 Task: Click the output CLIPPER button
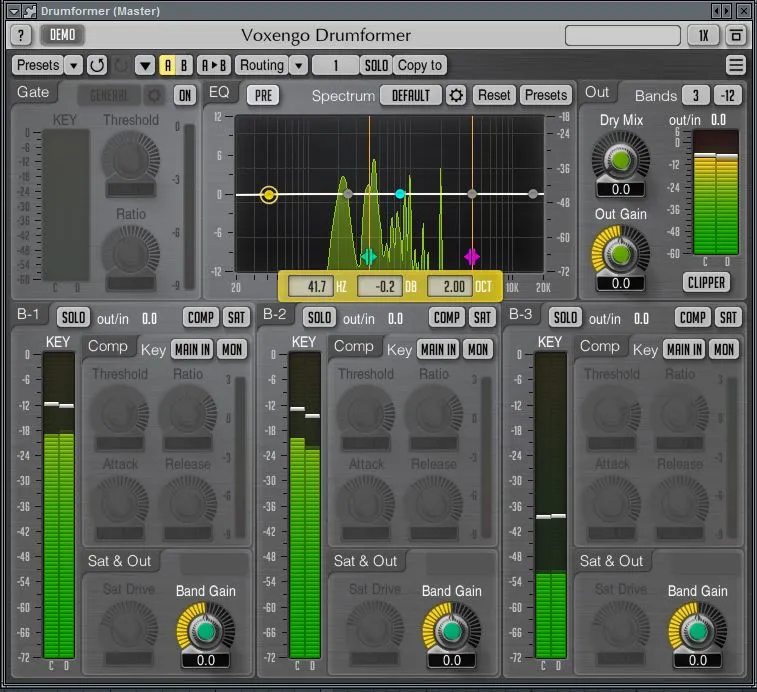click(706, 282)
